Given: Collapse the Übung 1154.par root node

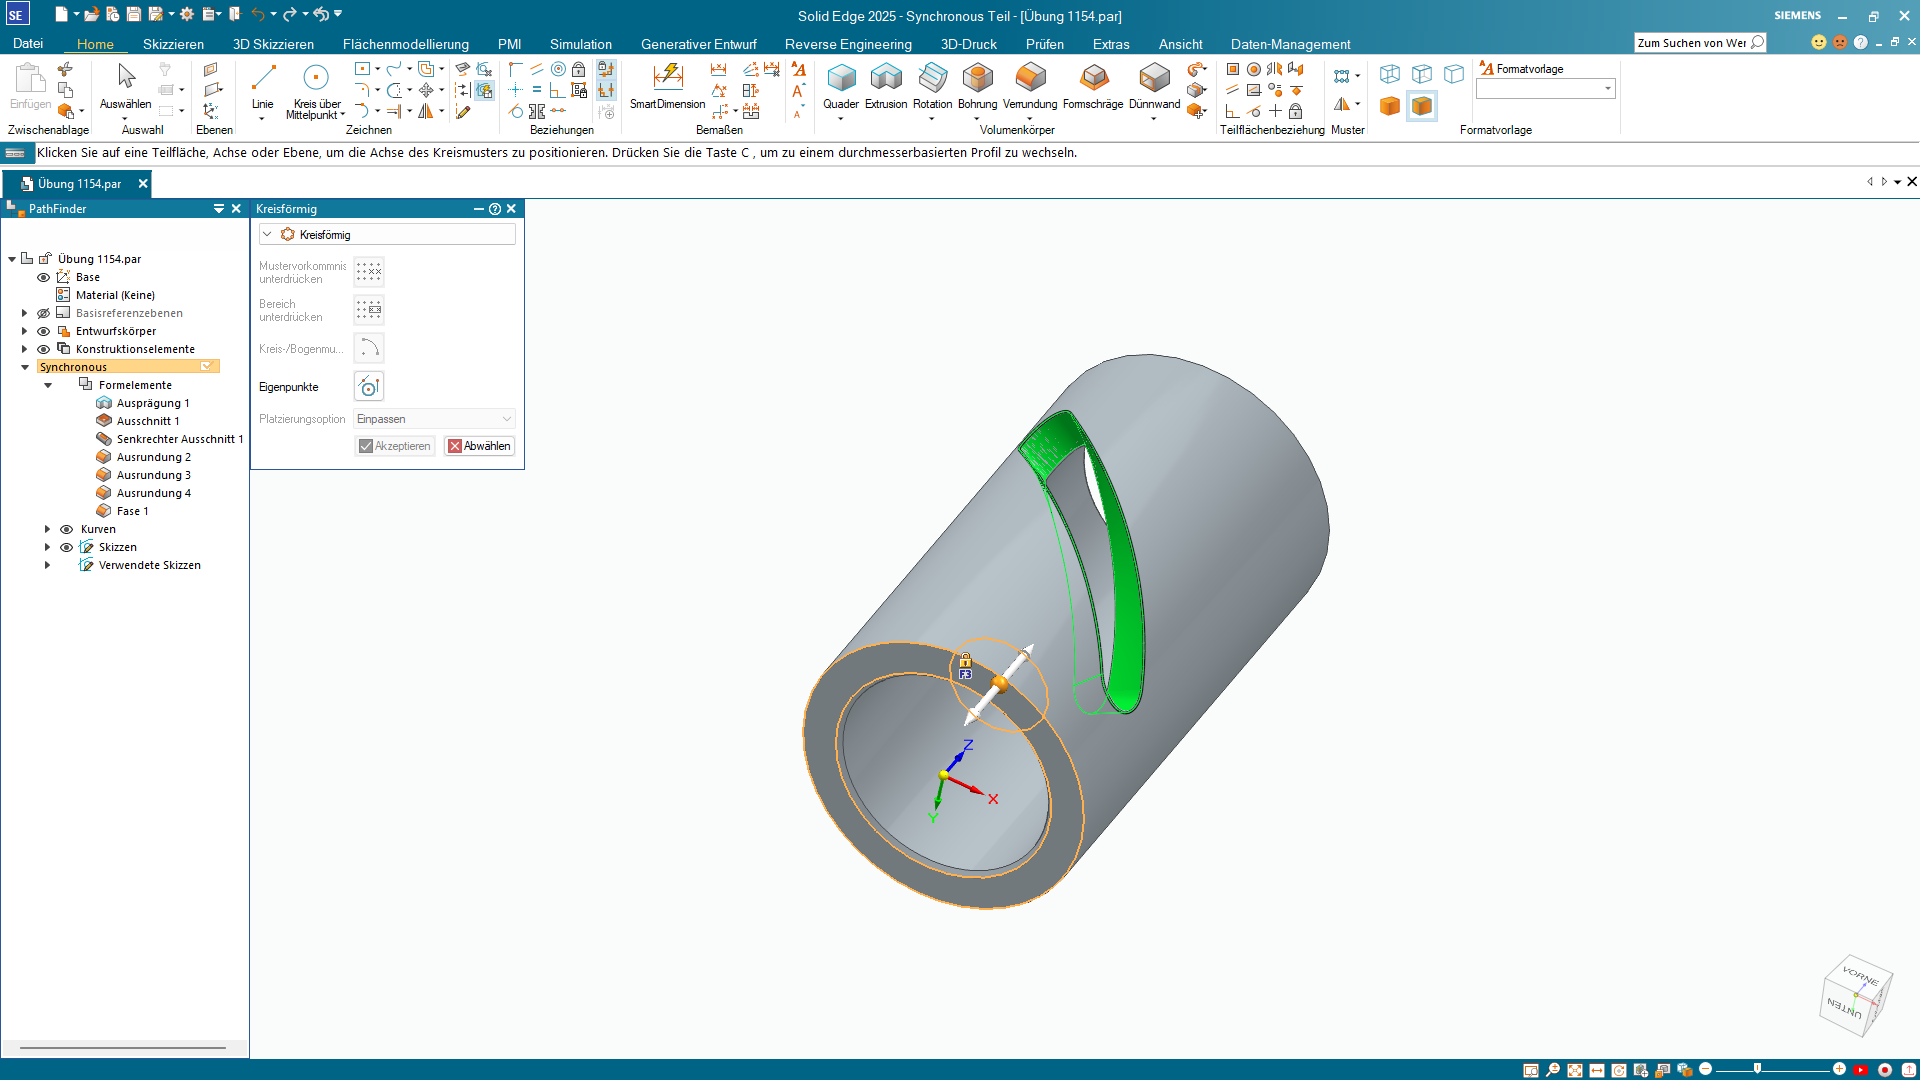Looking at the screenshot, I should click(12, 259).
